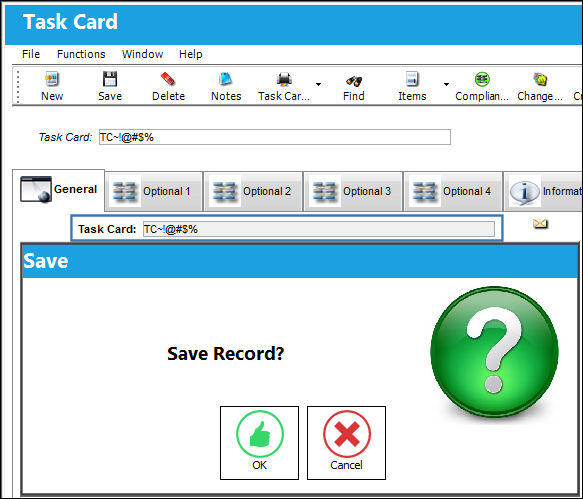The image size is (583, 499).
Task: Click the envelope mail icon
Action: pyautogui.click(x=540, y=224)
